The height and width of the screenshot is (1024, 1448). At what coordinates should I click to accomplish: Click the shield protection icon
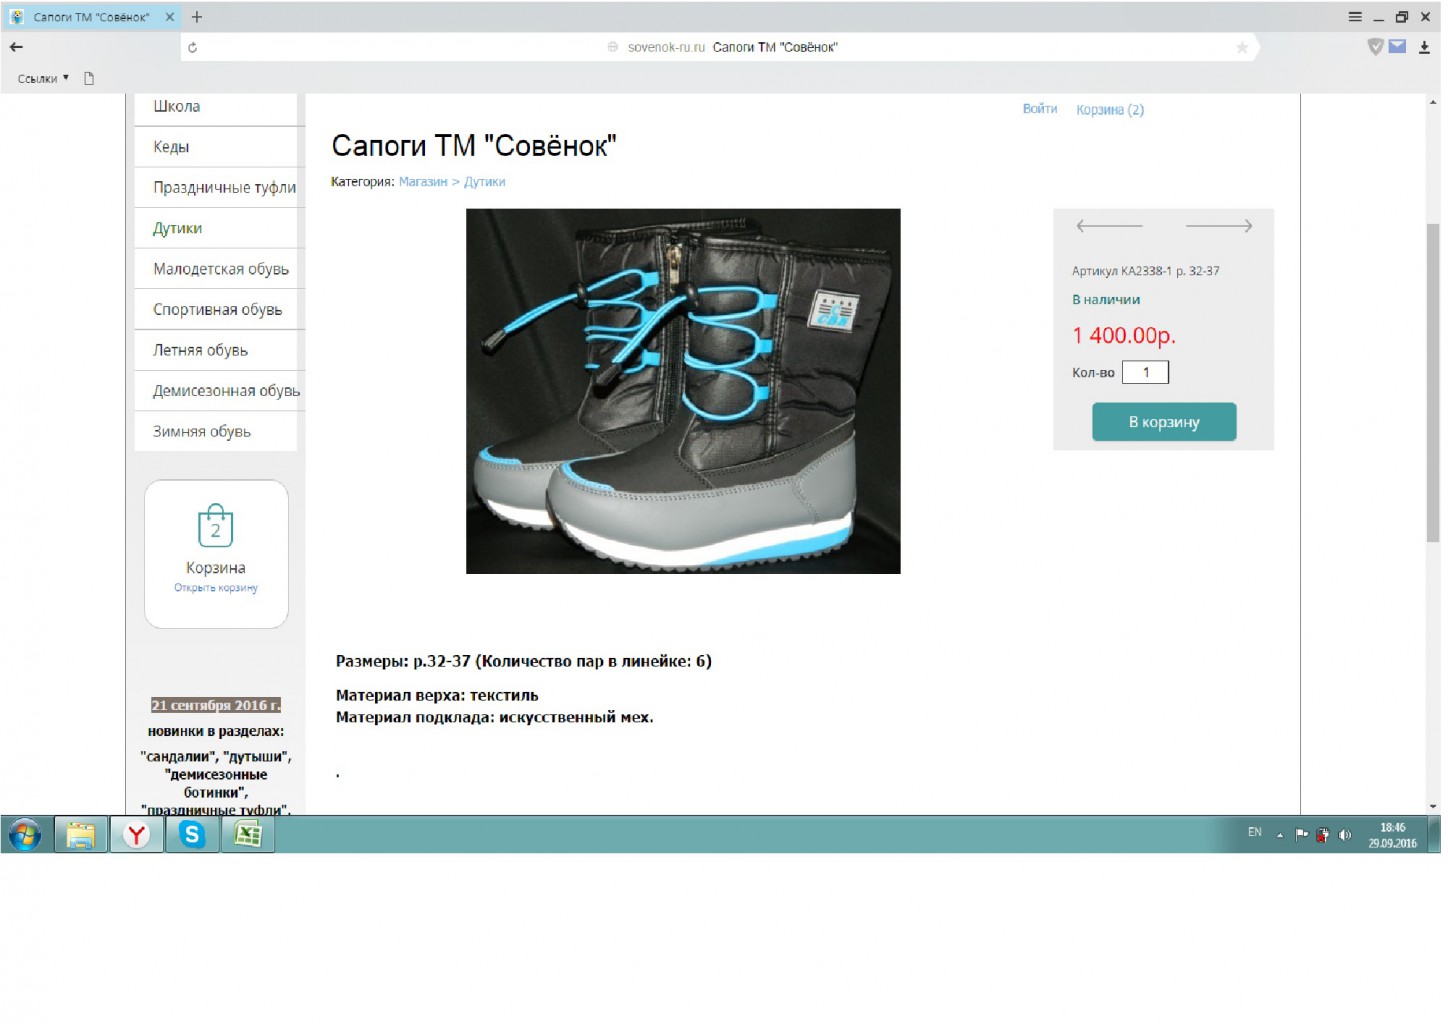[1375, 47]
